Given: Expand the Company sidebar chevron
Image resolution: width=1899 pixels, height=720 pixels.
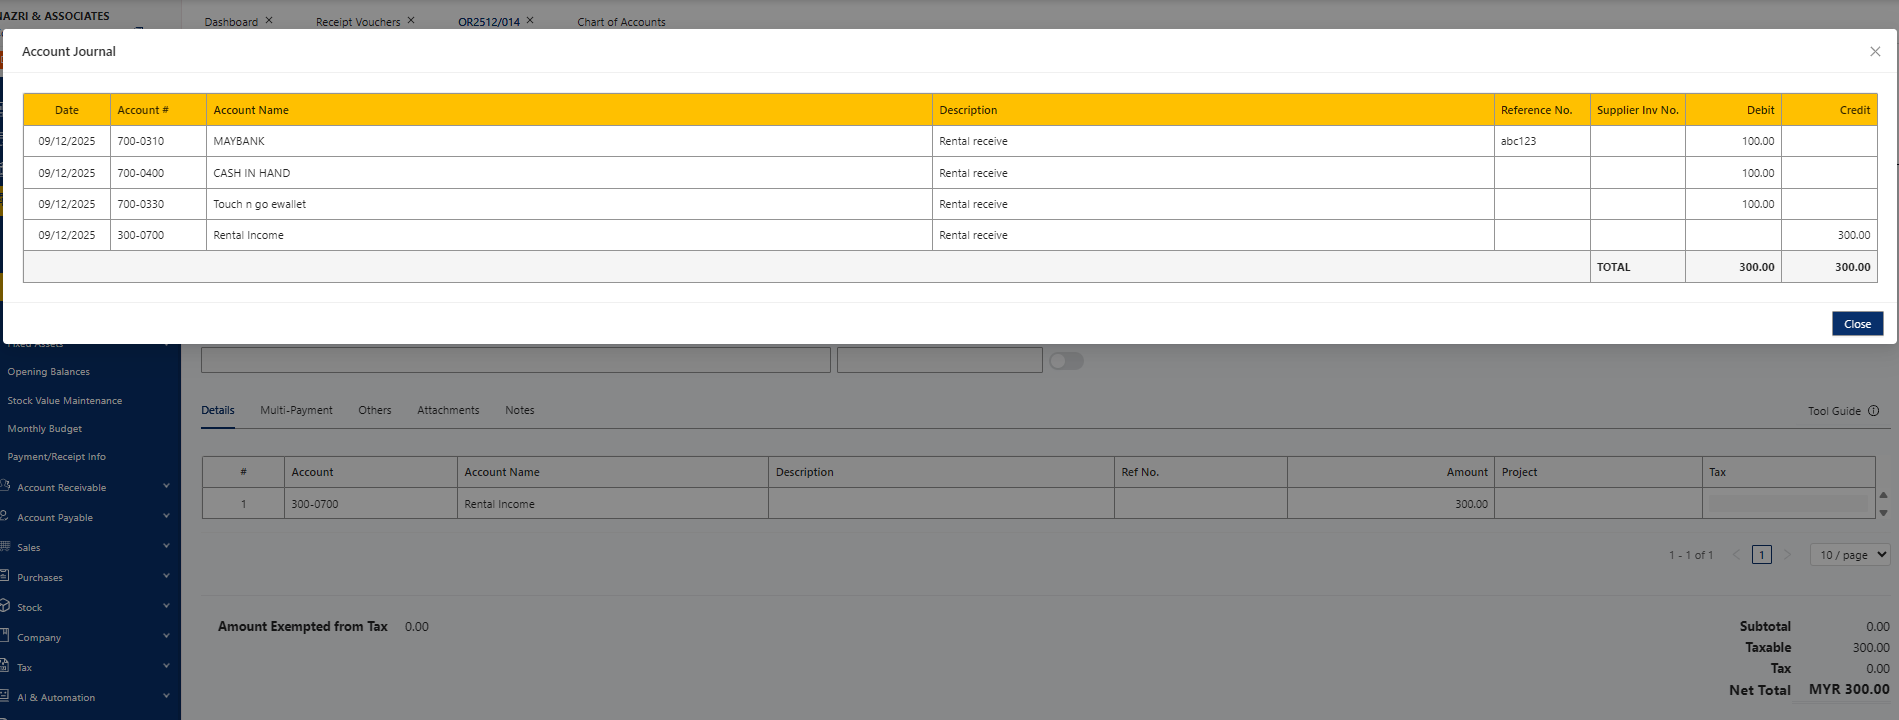Looking at the screenshot, I should (166, 636).
